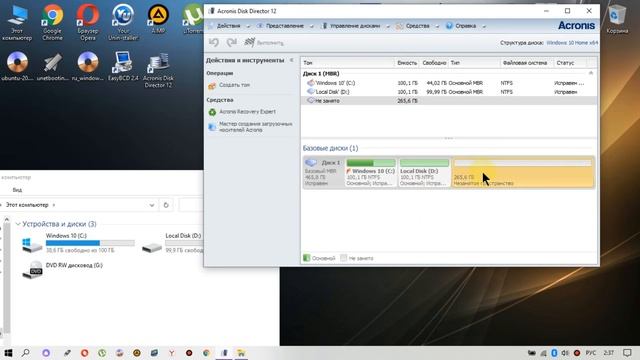Click the File Explorer taskbar icon
This screenshot has height=360, width=640.
(x=241, y=353)
